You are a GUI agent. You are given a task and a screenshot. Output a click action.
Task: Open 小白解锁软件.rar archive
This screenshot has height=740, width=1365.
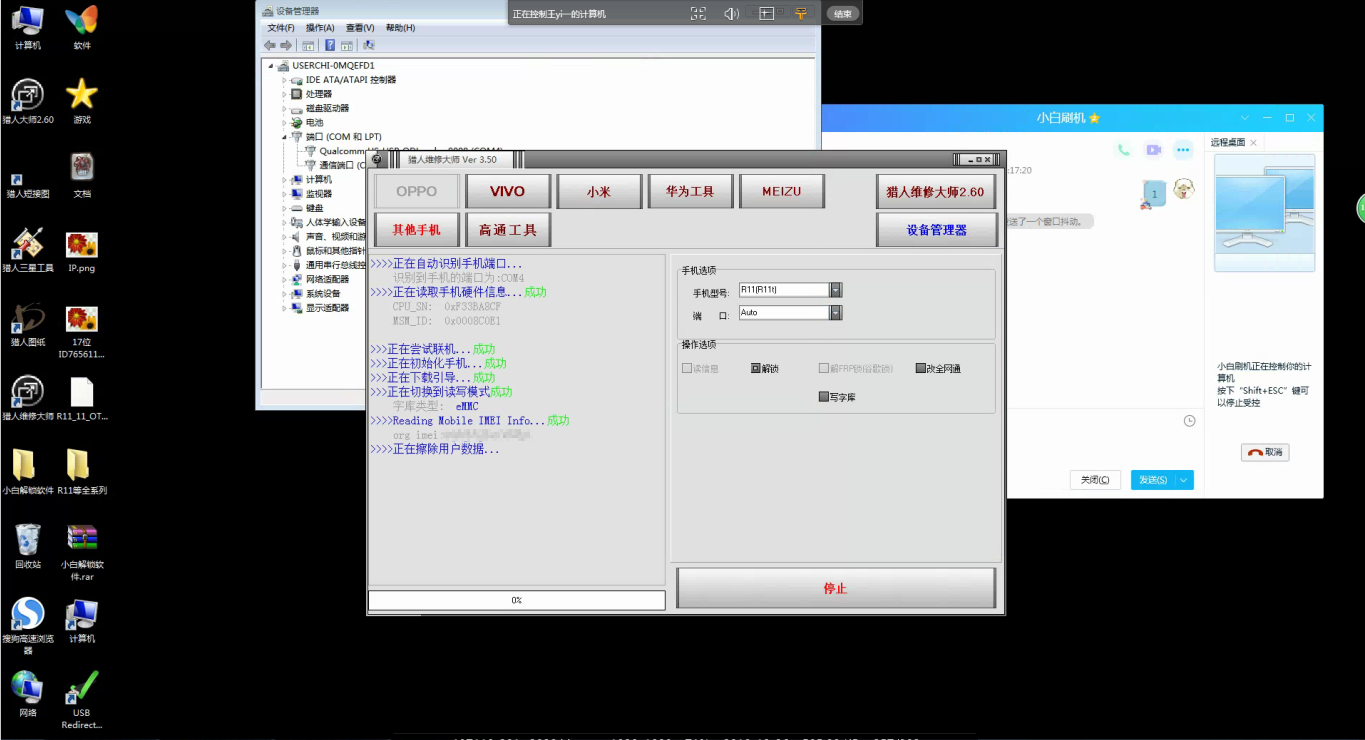pyautogui.click(x=82, y=551)
